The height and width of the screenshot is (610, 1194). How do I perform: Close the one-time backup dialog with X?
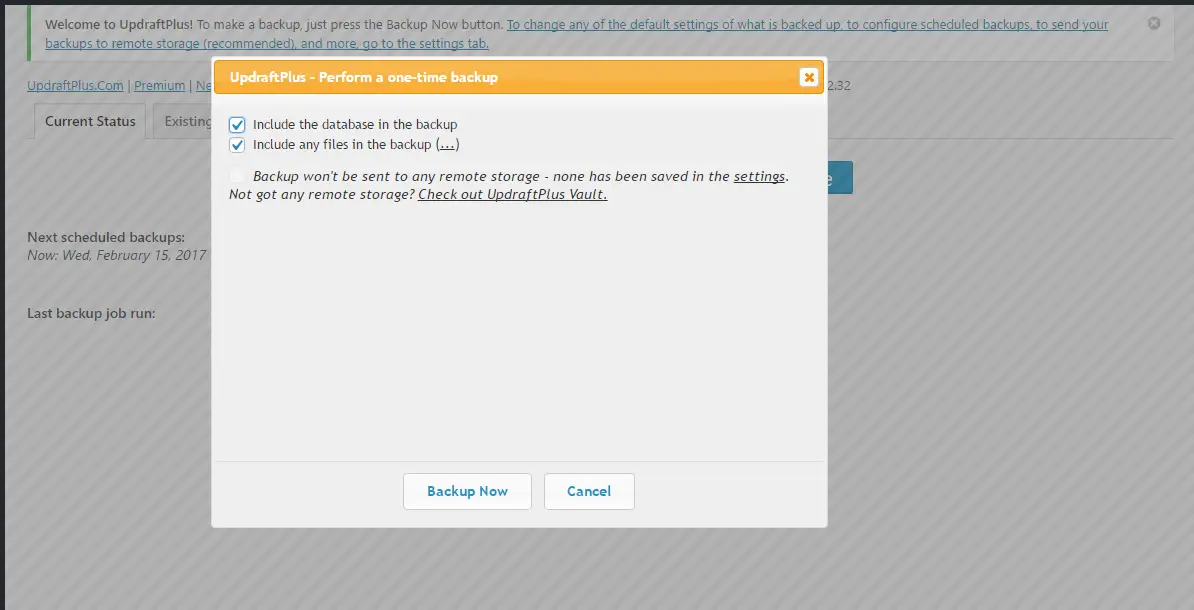(x=809, y=77)
